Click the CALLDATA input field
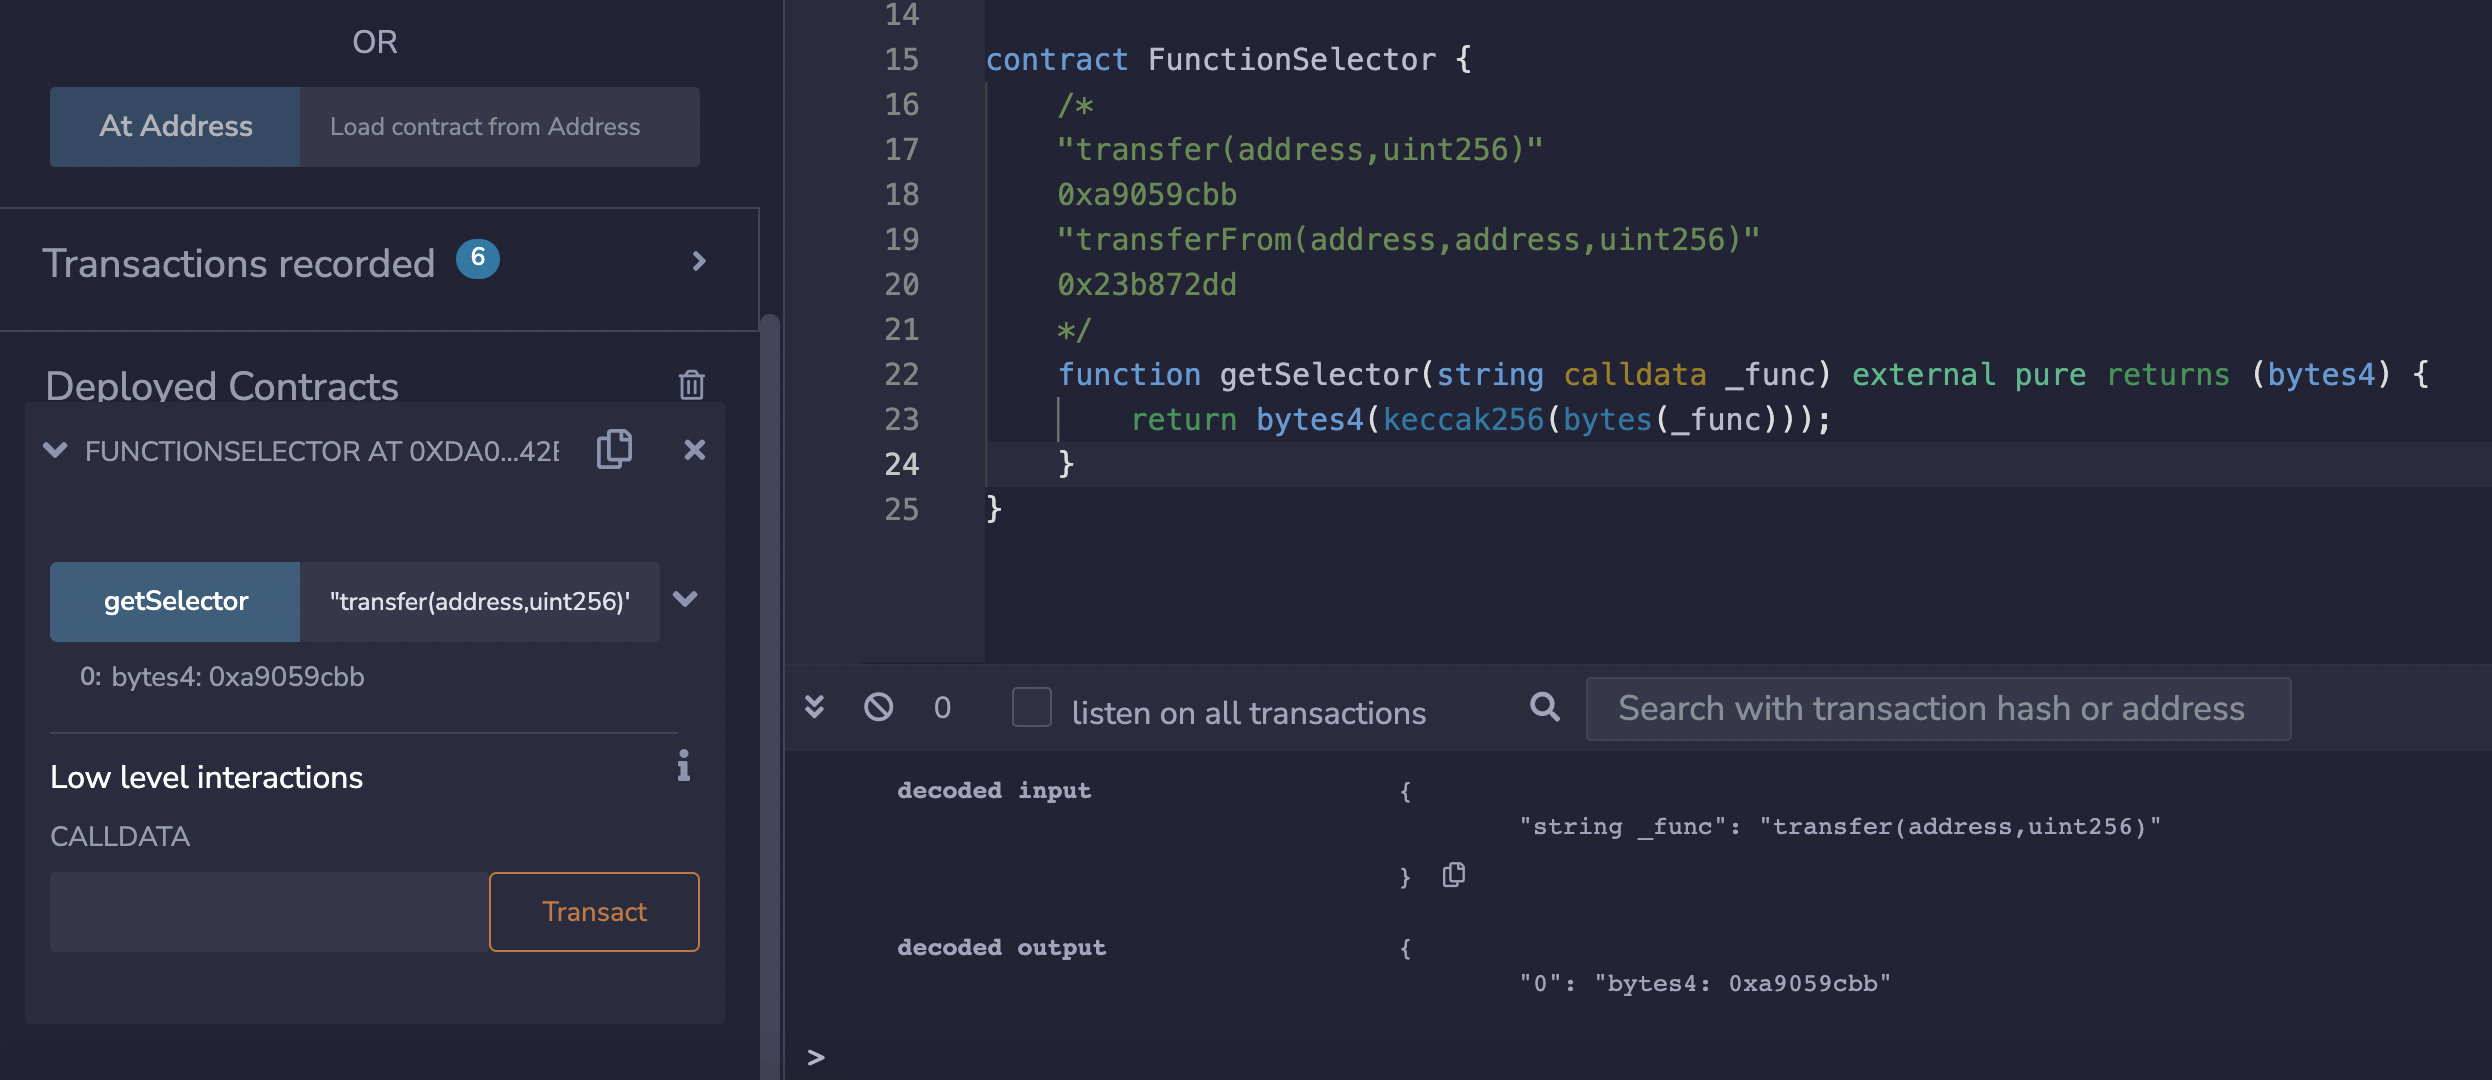This screenshot has height=1080, width=2492. point(269,911)
